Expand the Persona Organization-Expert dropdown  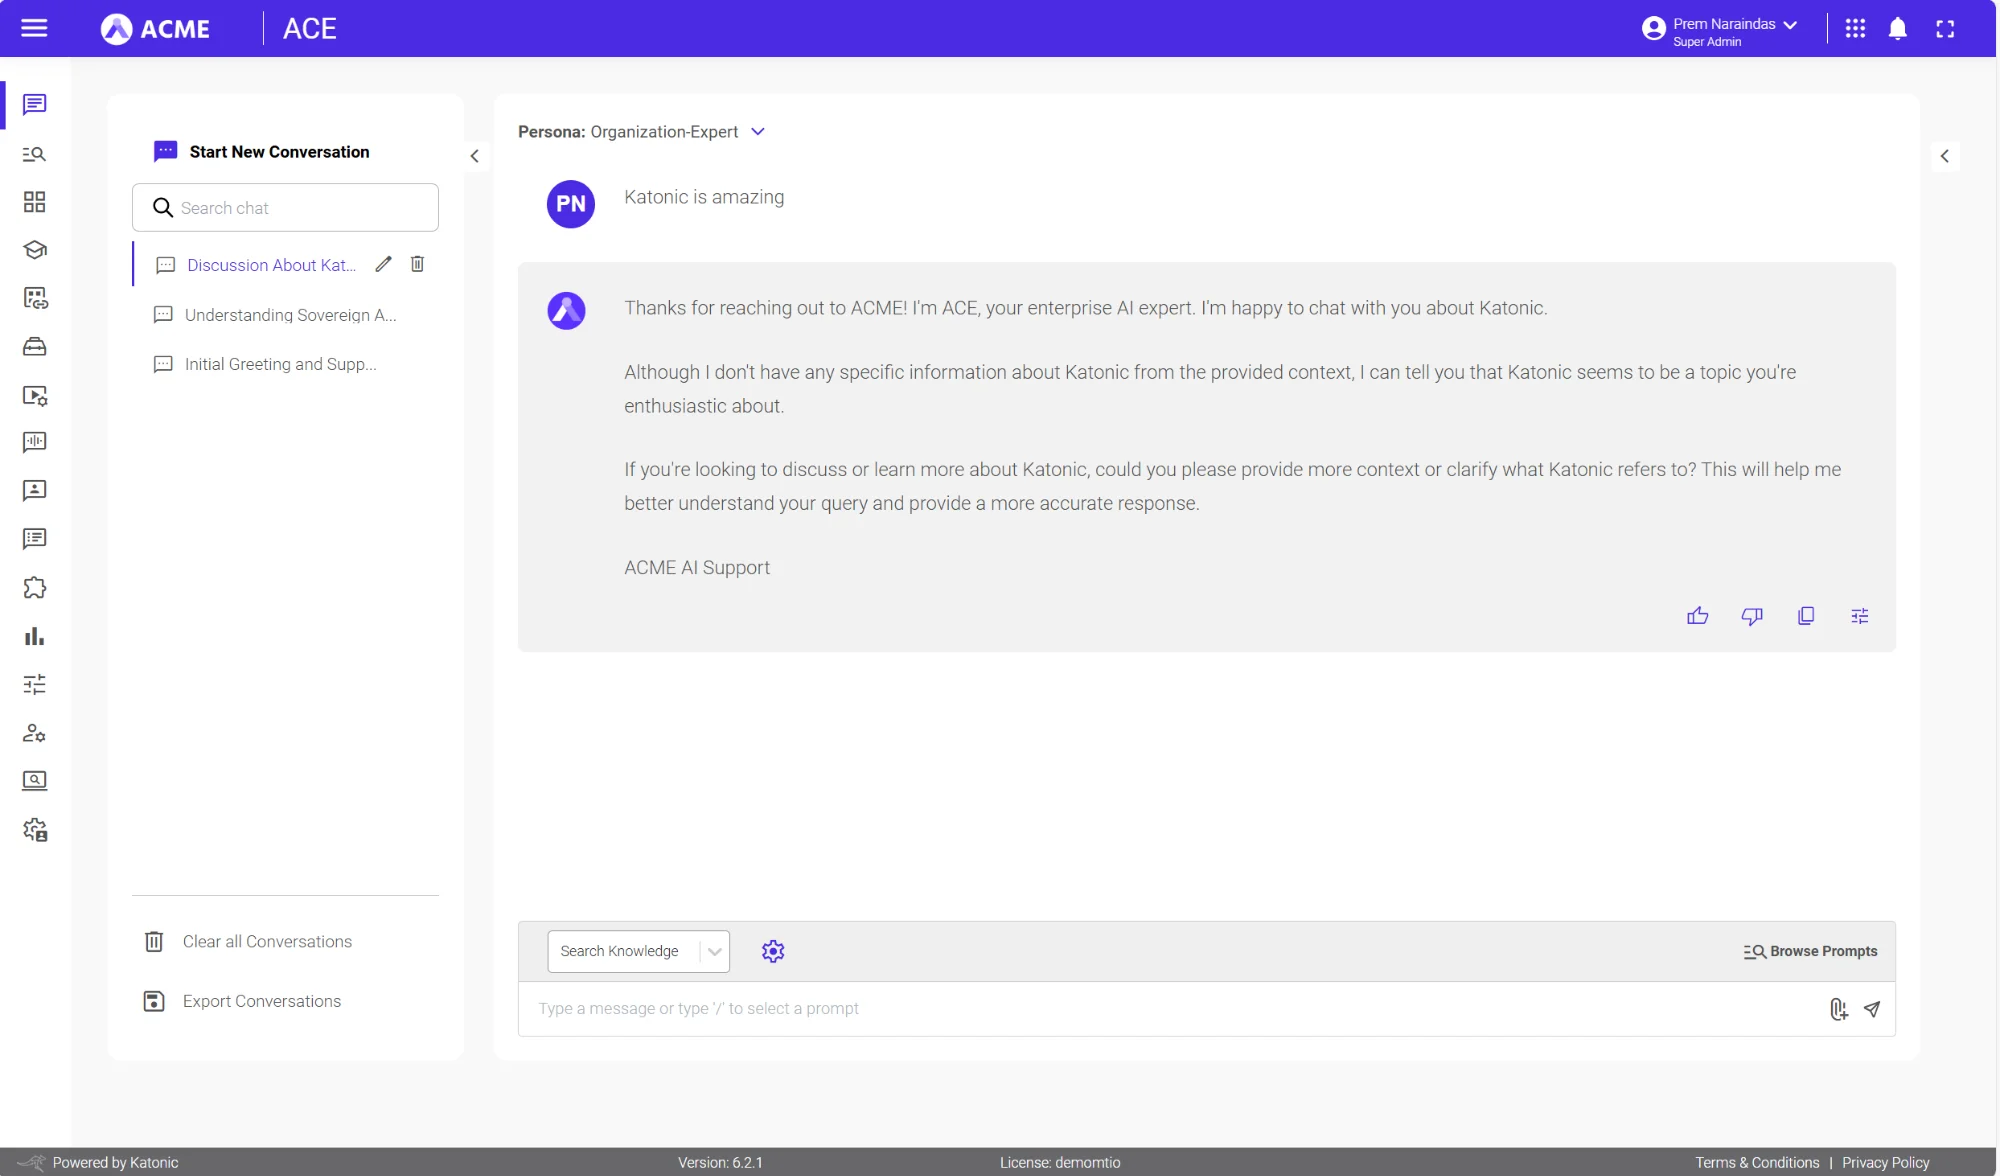pos(757,131)
